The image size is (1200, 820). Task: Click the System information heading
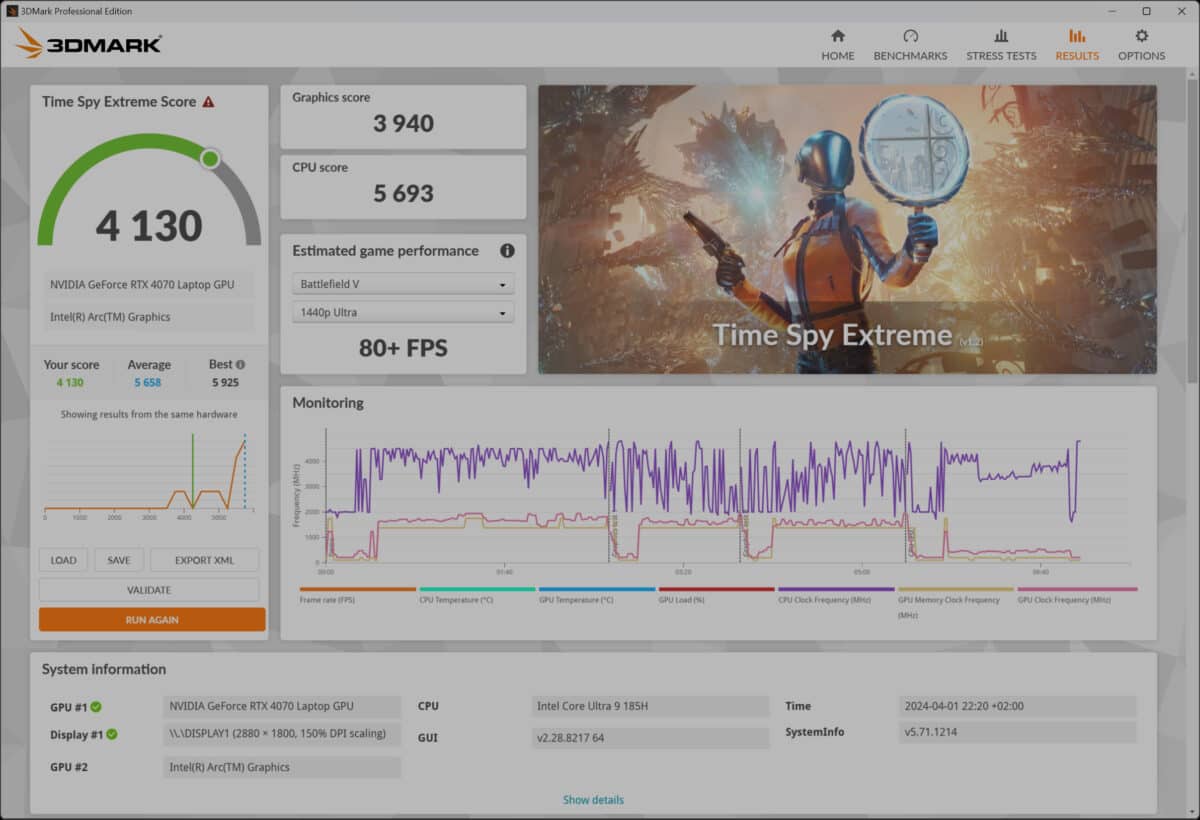tap(104, 669)
